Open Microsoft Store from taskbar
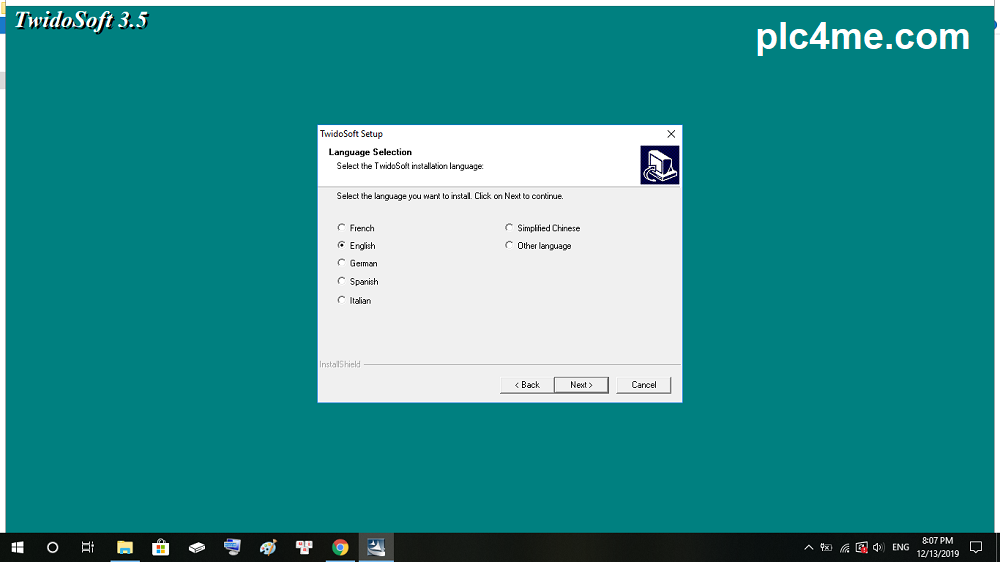Screen dimensions: 1000x562 coord(160,547)
